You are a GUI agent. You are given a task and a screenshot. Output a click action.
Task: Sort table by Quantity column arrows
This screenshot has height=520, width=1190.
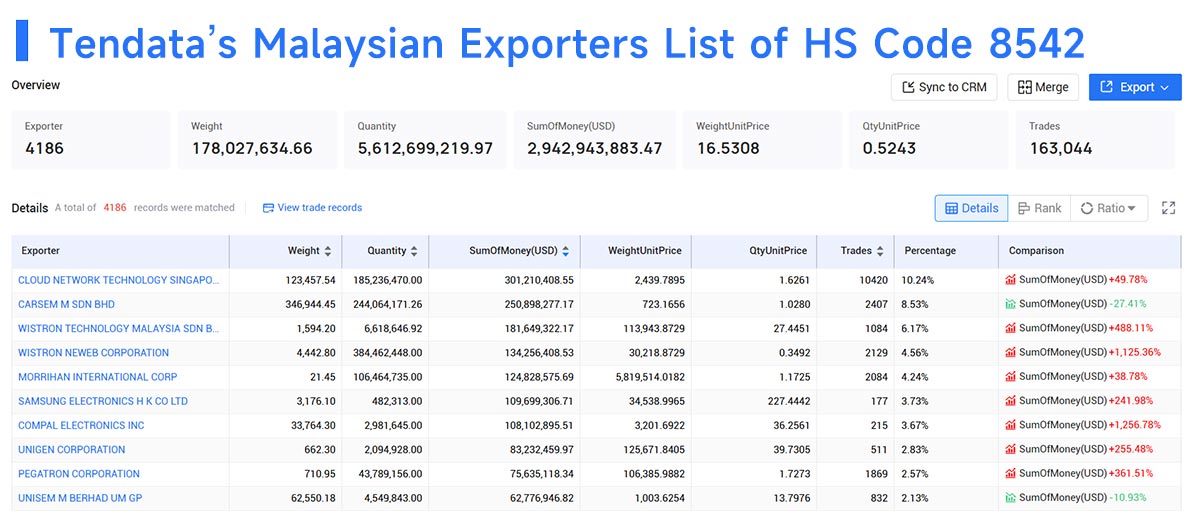tap(414, 251)
